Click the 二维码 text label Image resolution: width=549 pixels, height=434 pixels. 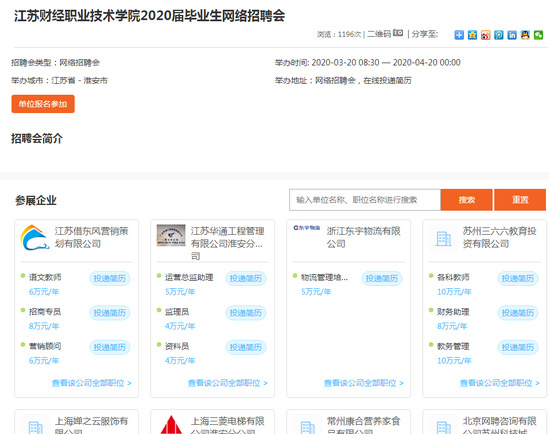pos(379,34)
